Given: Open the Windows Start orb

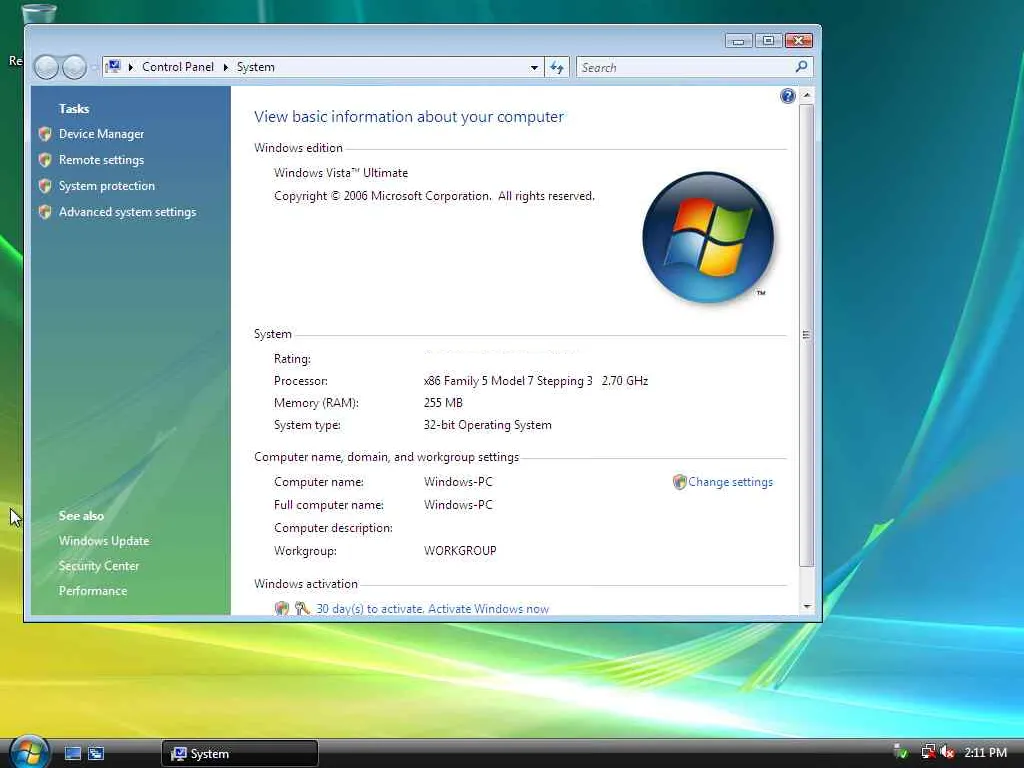Looking at the screenshot, I should 27,752.
